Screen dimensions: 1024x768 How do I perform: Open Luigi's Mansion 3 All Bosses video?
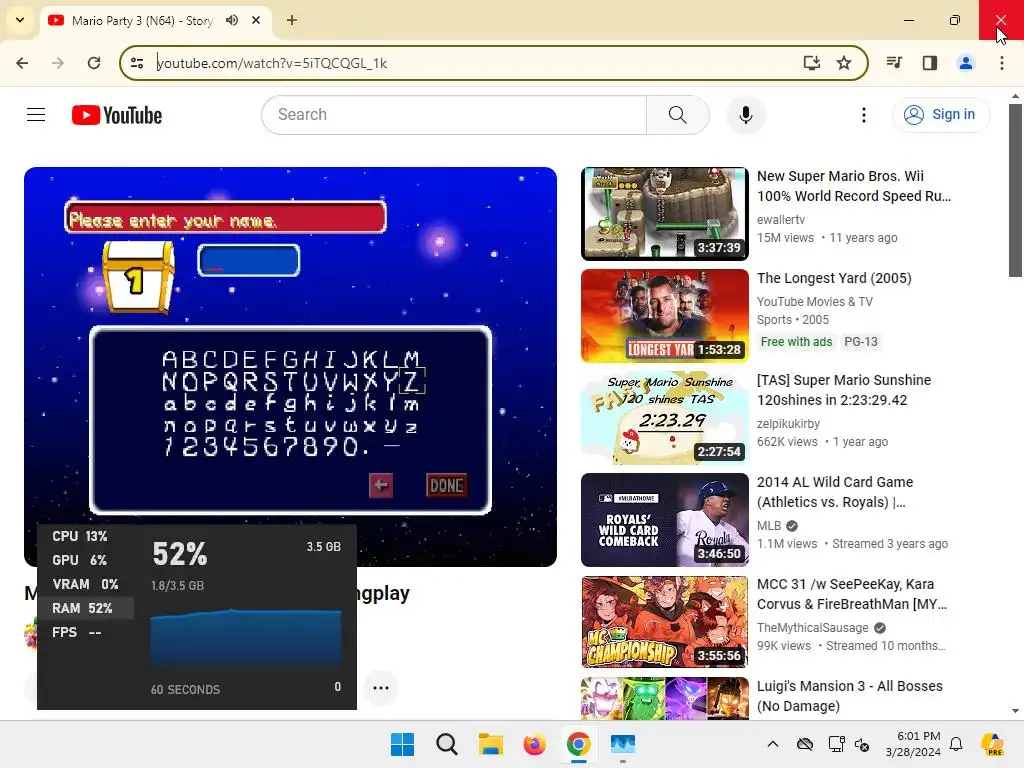coord(850,696)
